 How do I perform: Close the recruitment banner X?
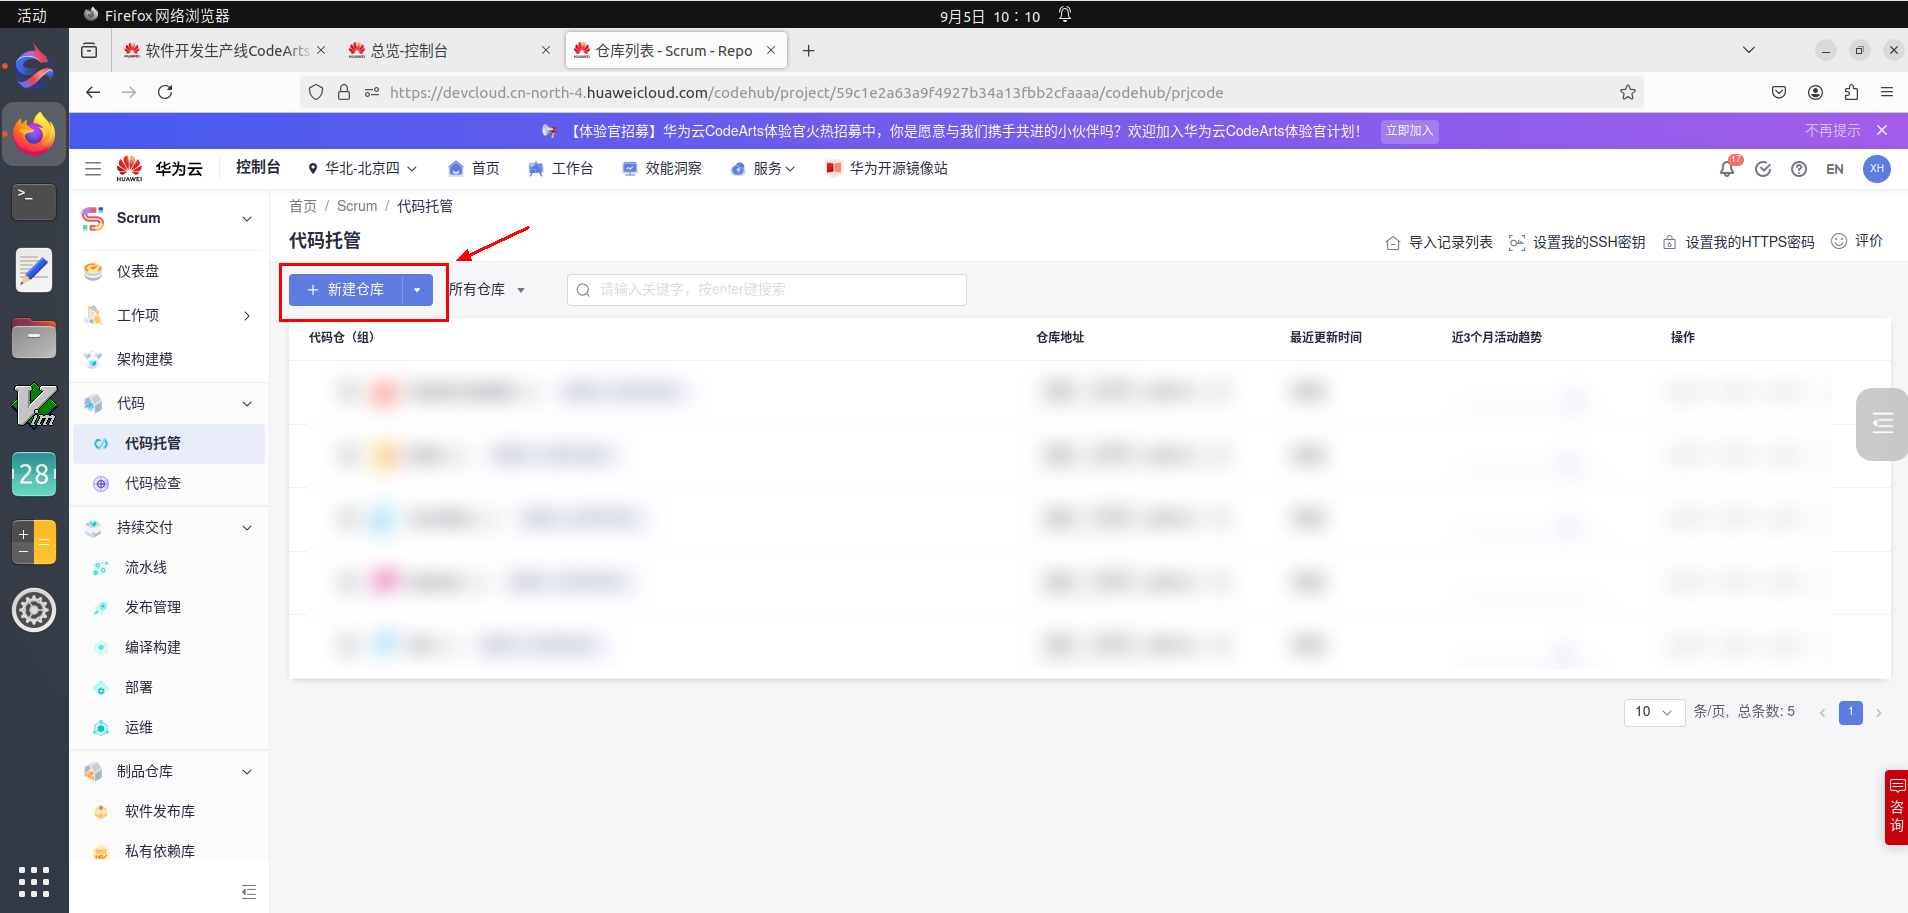click(1882, 131)
